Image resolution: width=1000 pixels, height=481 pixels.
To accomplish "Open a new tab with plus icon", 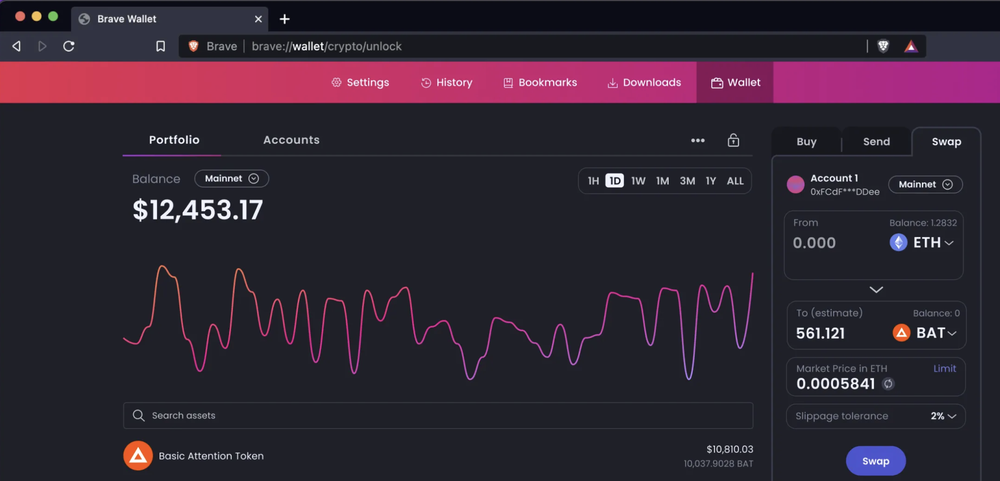I will [284, 19].
